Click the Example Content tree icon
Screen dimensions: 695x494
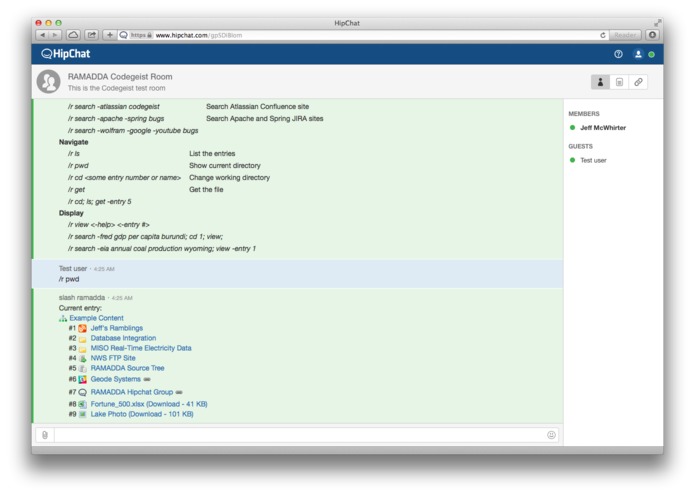[63, 319]
